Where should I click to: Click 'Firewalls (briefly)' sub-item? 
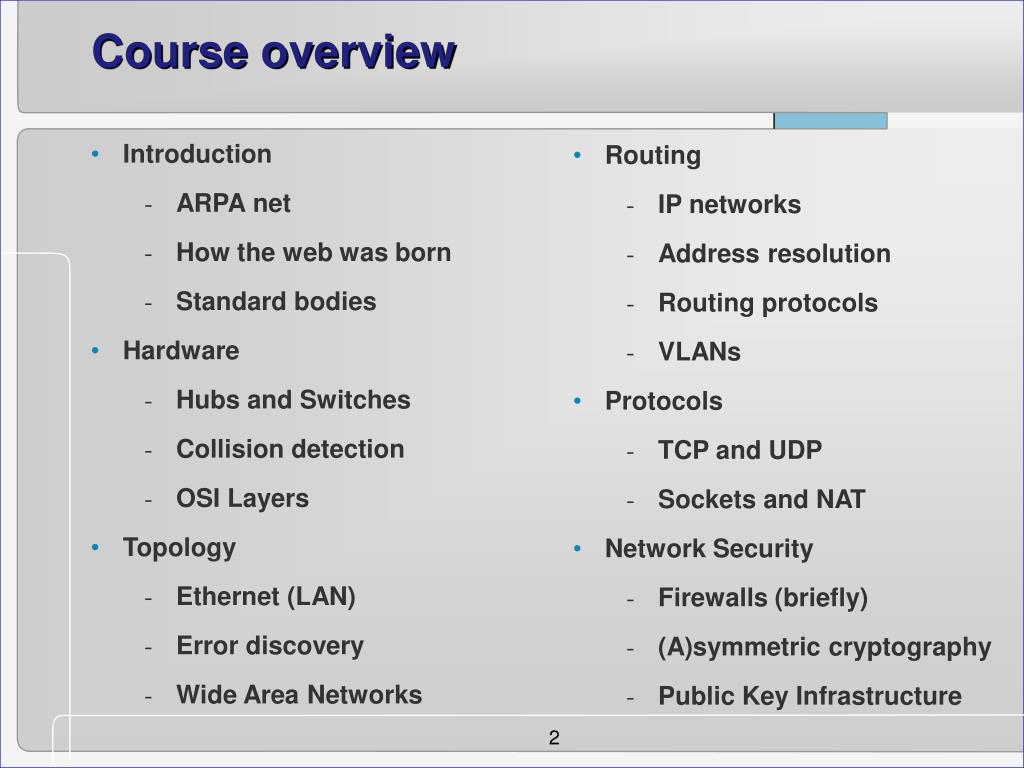(763, 598)
